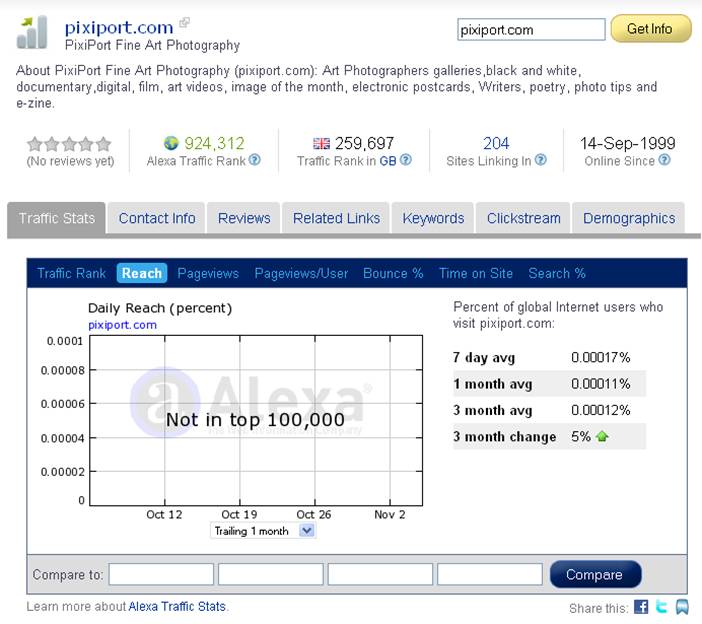The width and height of the screenshot is (702, 624).
Task: Click the Get Info button
Action: pos(651,29)
